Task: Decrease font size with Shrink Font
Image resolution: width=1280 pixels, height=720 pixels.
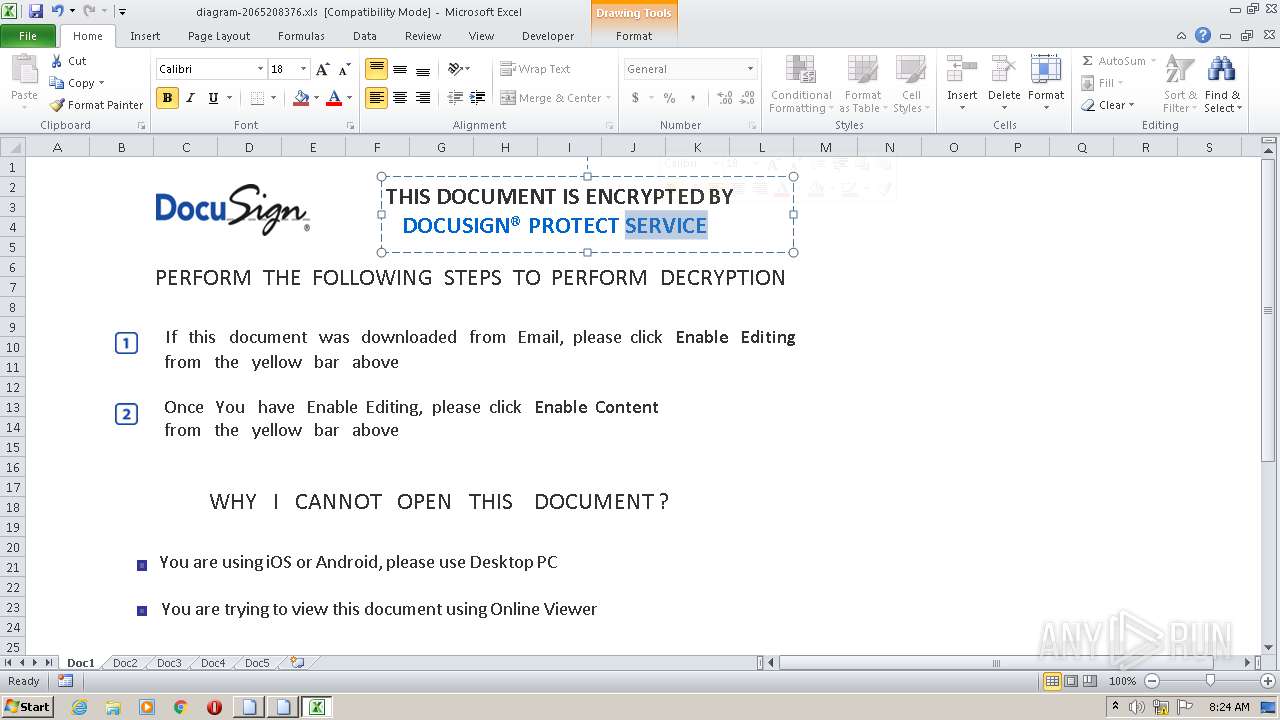Action: tap(344, 69)
